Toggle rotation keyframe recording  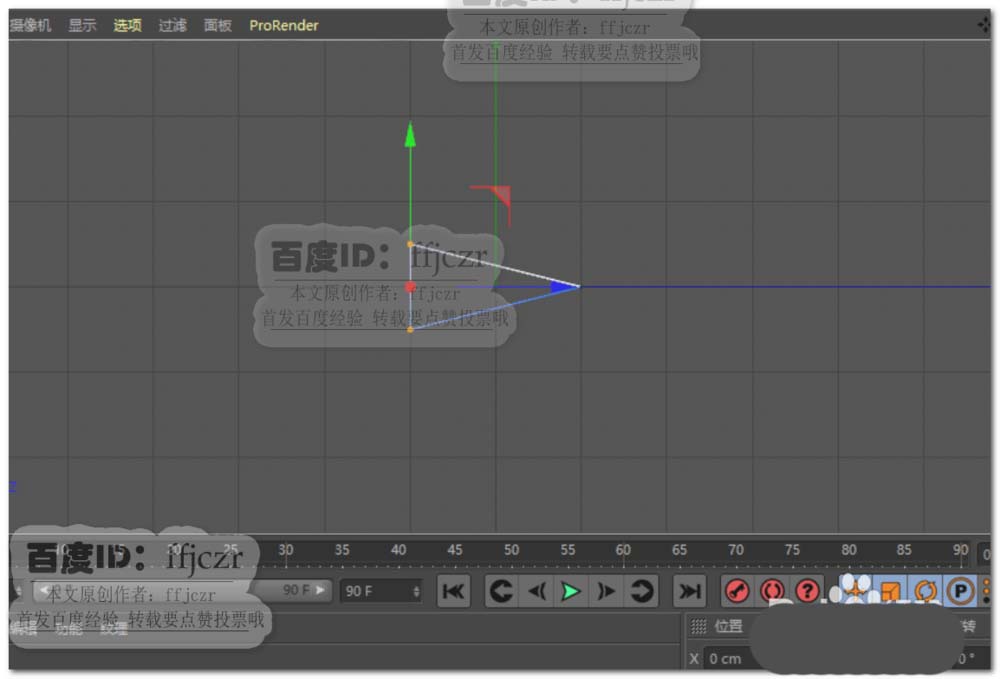pos(925,591)
